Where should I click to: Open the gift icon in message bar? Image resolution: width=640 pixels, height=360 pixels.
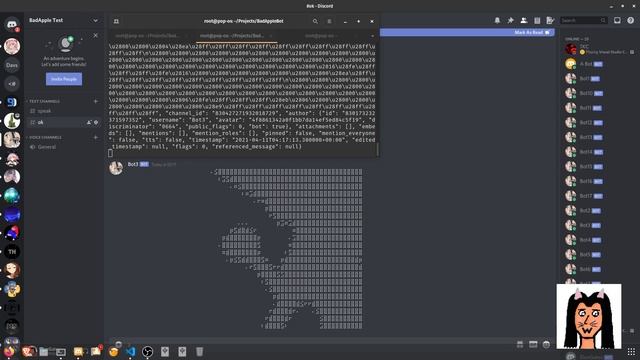click(x=520, y=344)
